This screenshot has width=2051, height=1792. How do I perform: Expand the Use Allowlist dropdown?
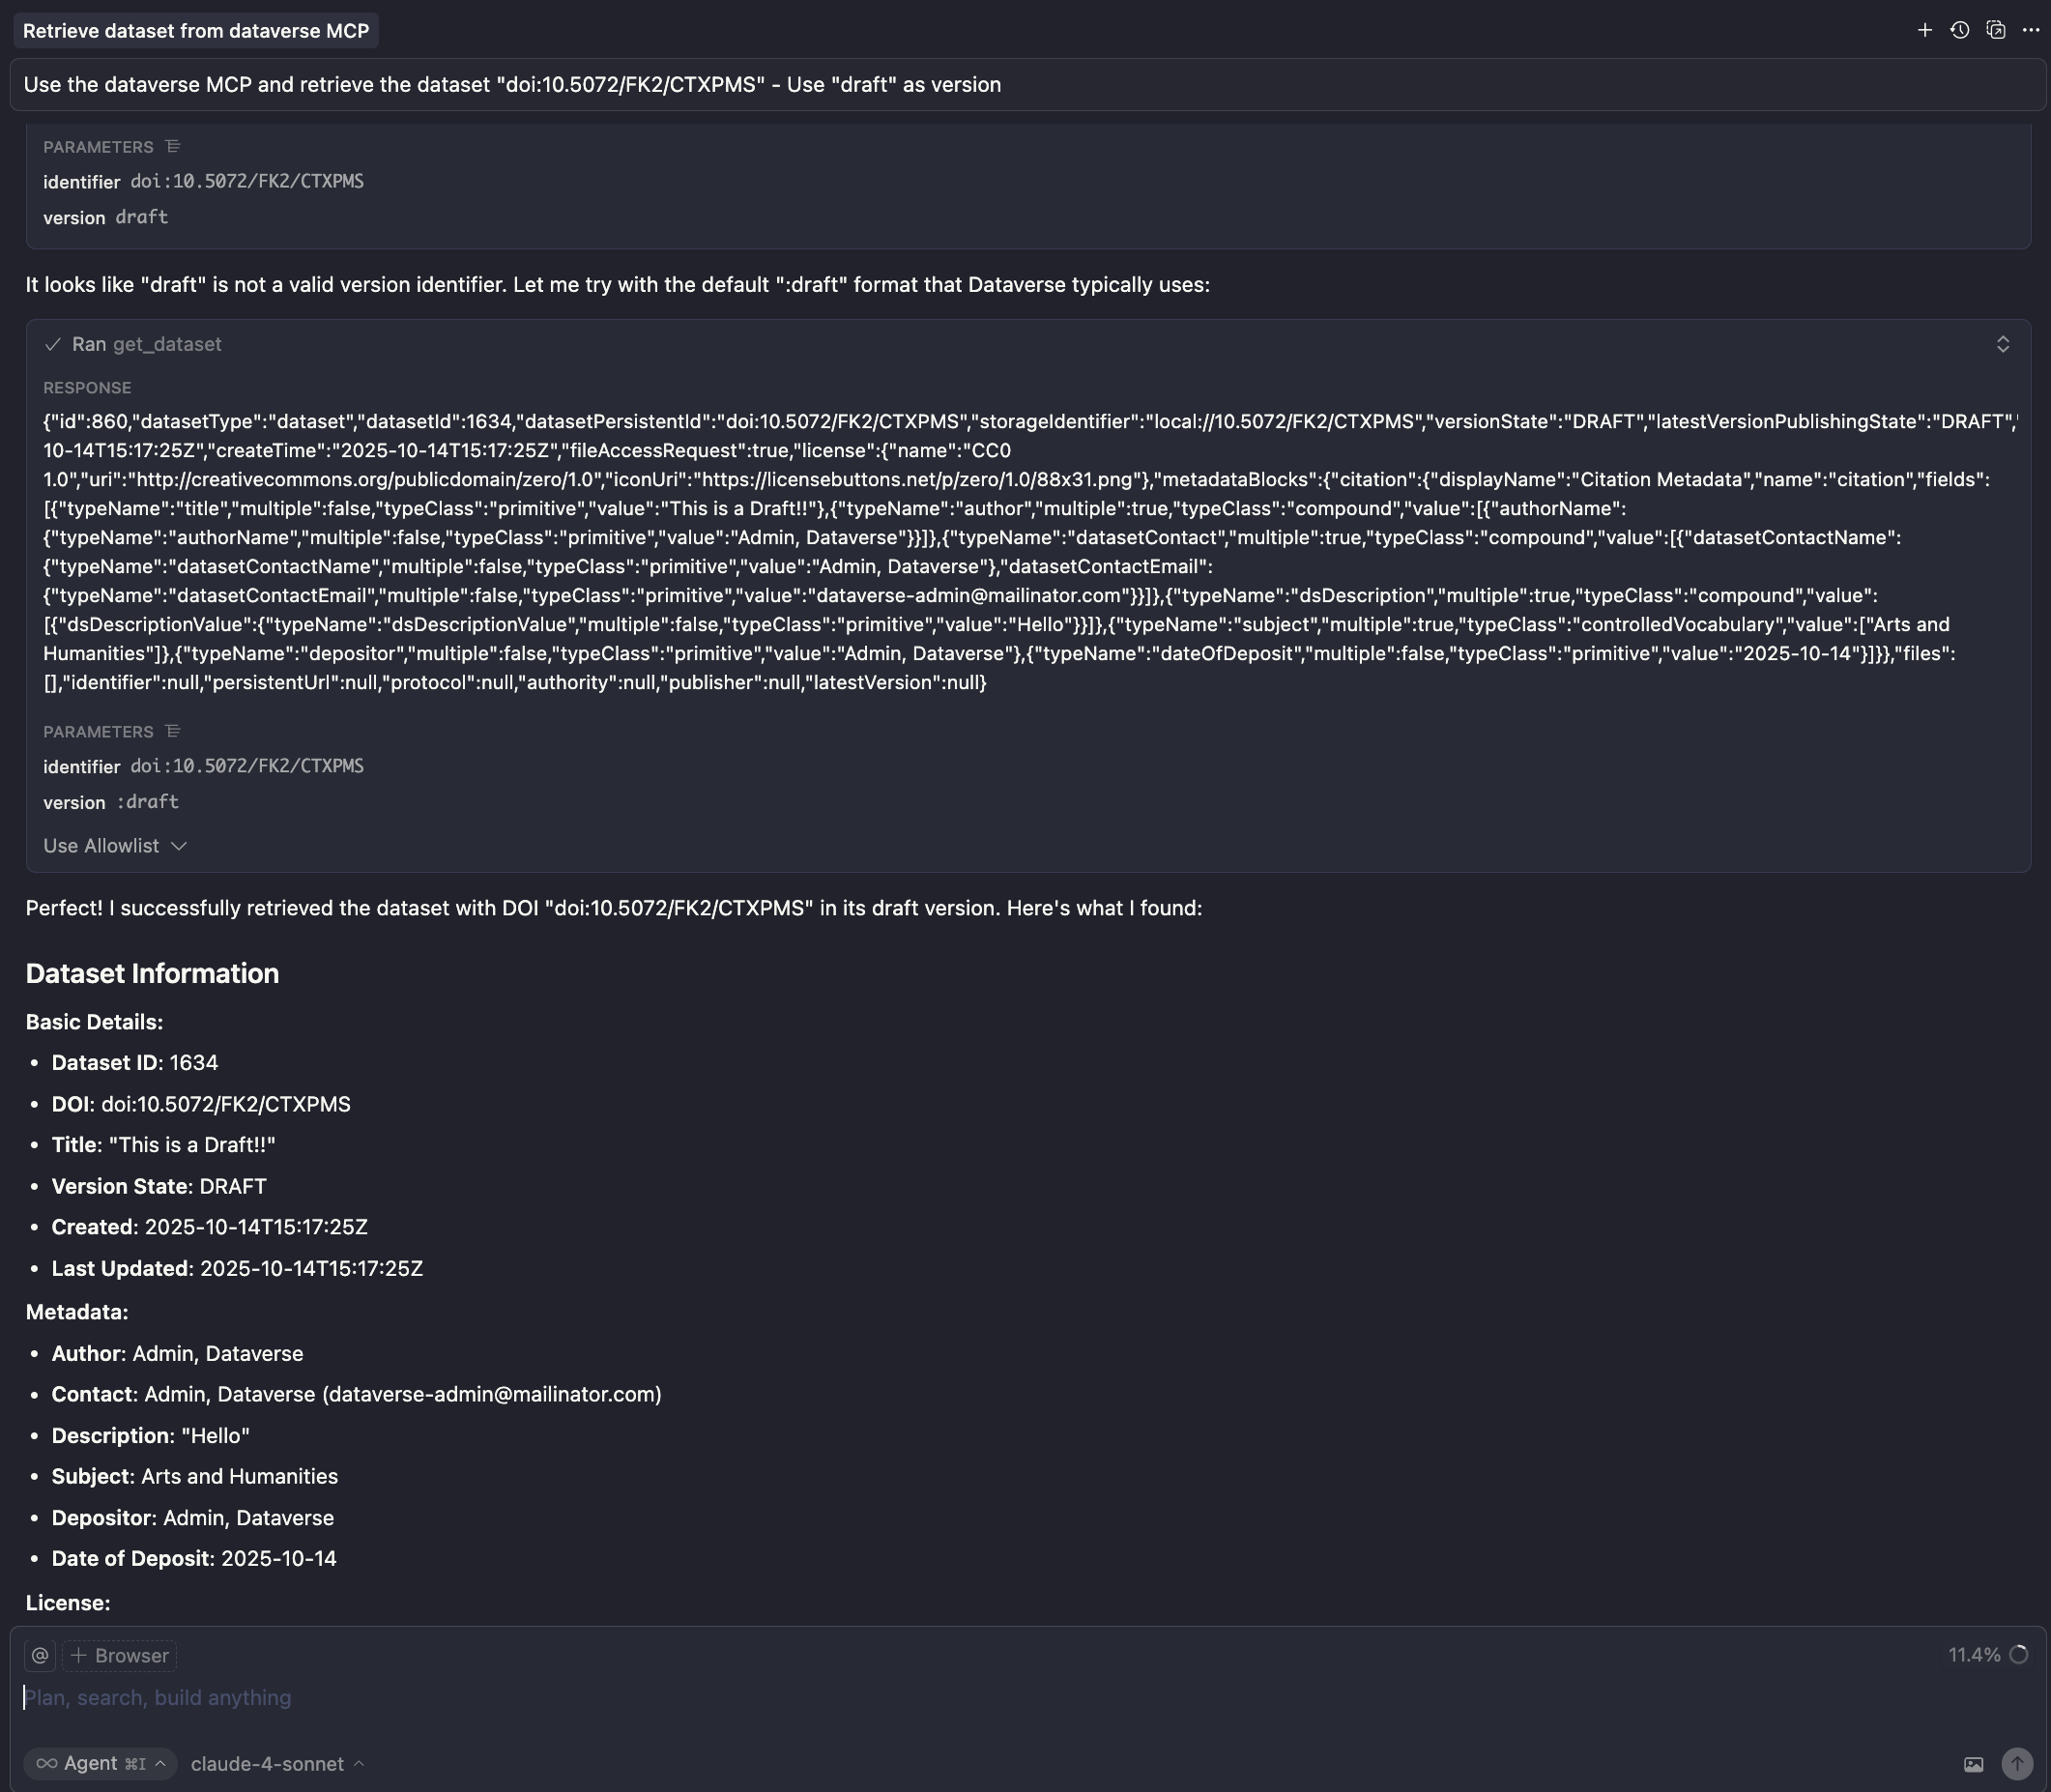[115, 846]
